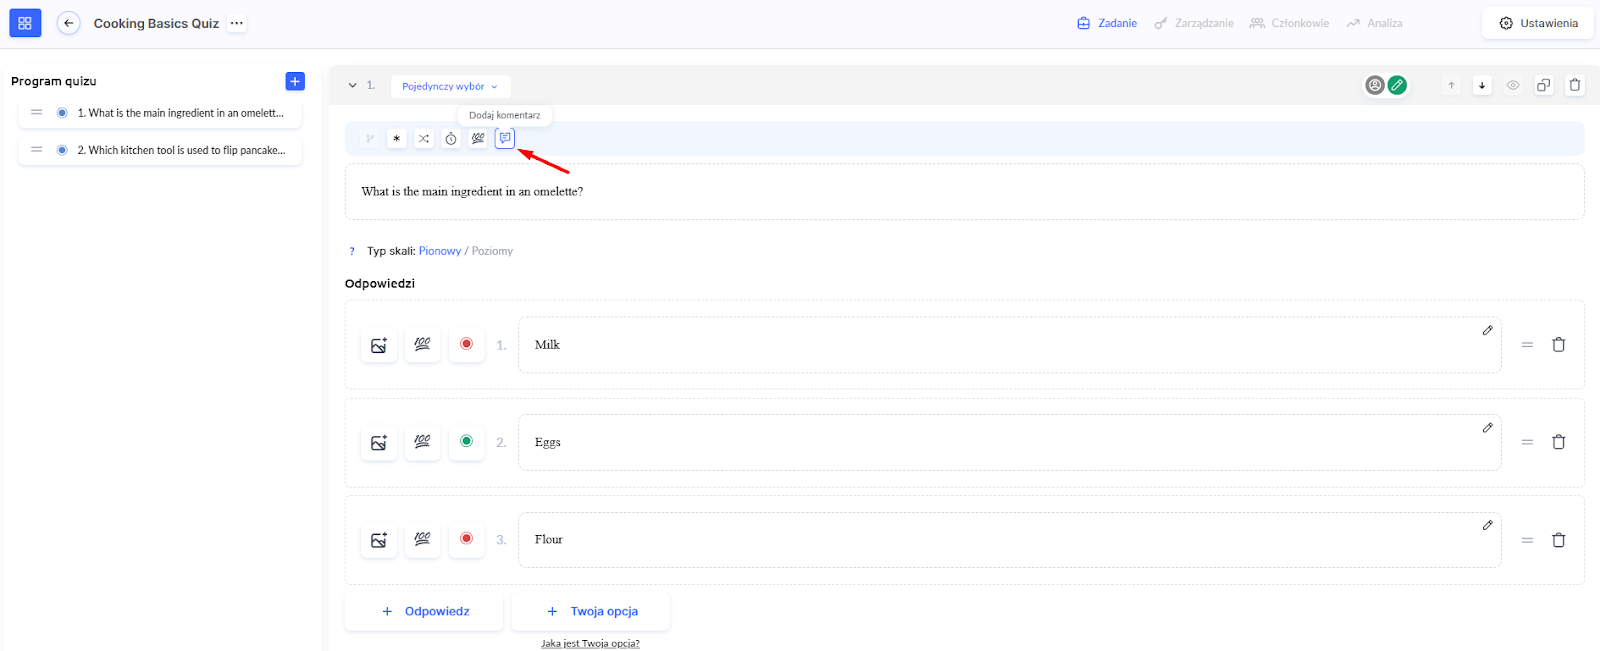This screenshot has height=651, width=1600.
Task: Delete the Flour answer with trash icon
Action: [x=1558, y=540]
